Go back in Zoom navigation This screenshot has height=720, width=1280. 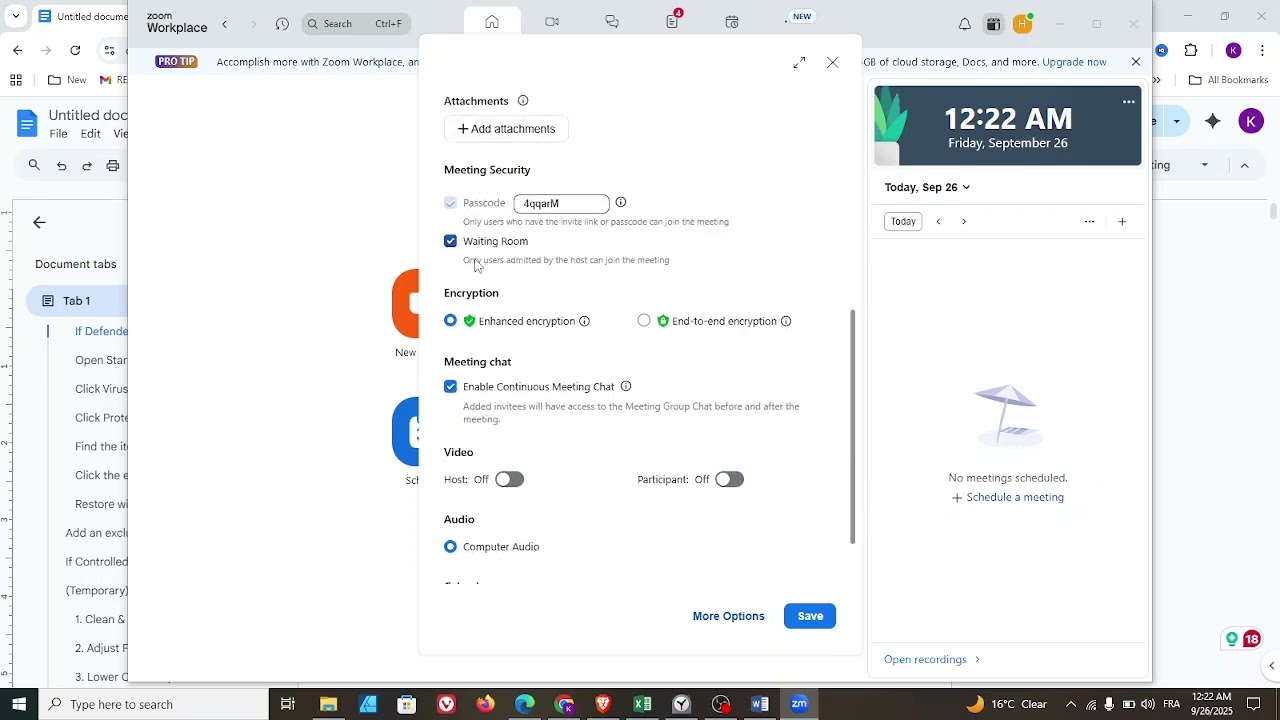[x=225, y=24]
